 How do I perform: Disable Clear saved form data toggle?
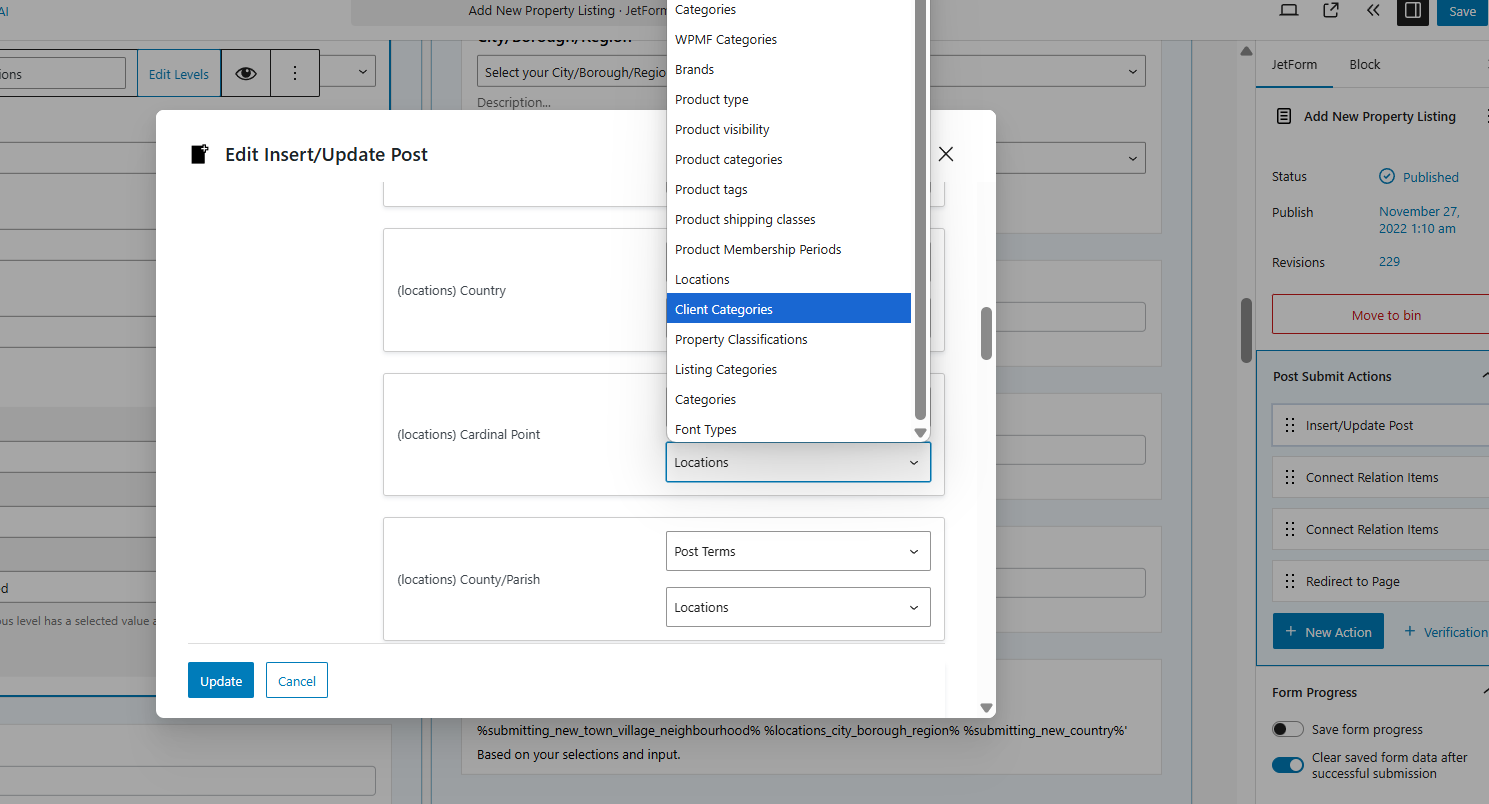(x=1288, y=765)
